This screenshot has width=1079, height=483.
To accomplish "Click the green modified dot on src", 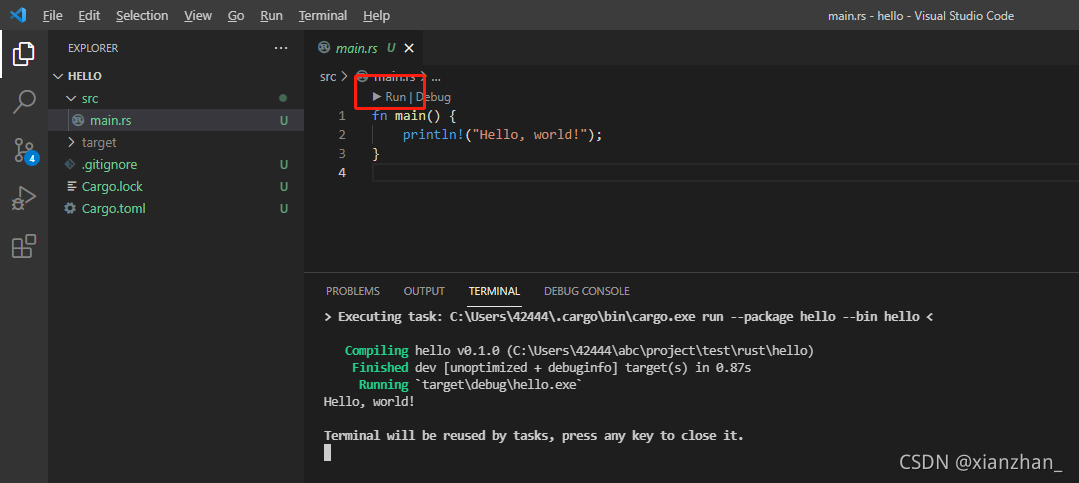I will [283, 98].
